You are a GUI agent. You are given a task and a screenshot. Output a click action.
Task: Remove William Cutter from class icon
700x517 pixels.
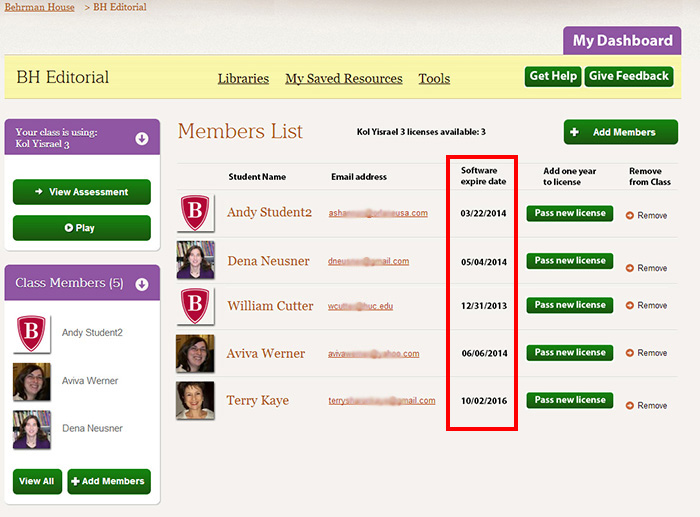click(x=629, y=305)
